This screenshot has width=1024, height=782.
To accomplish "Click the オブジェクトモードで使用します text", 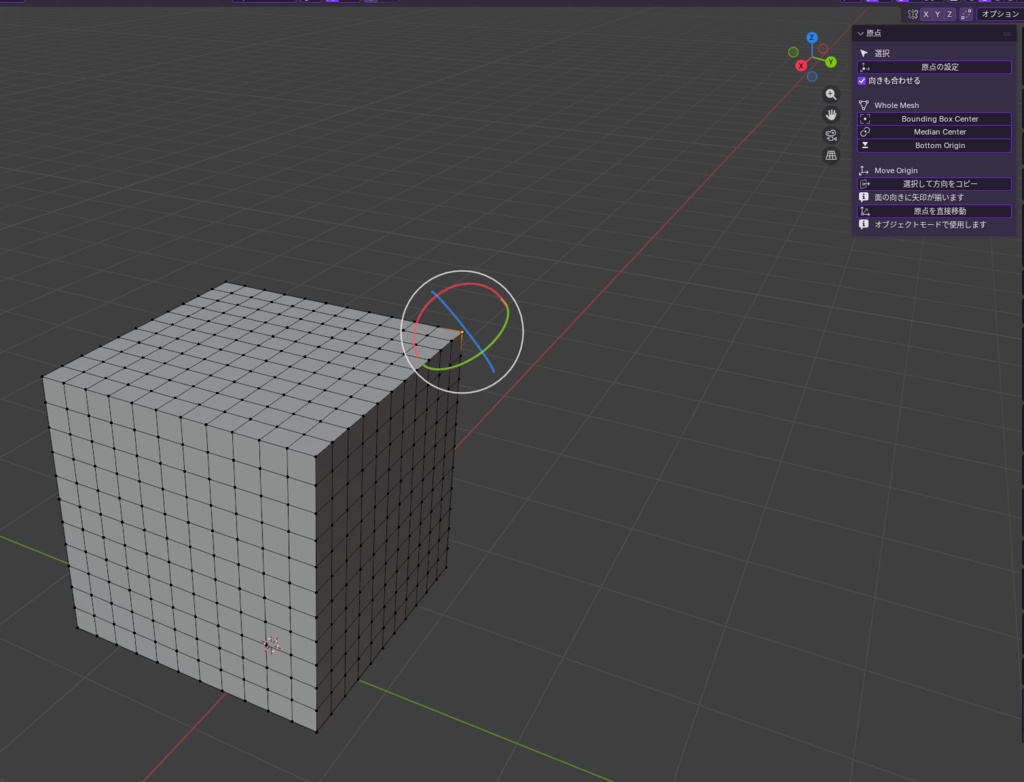I will coord(930,225).
